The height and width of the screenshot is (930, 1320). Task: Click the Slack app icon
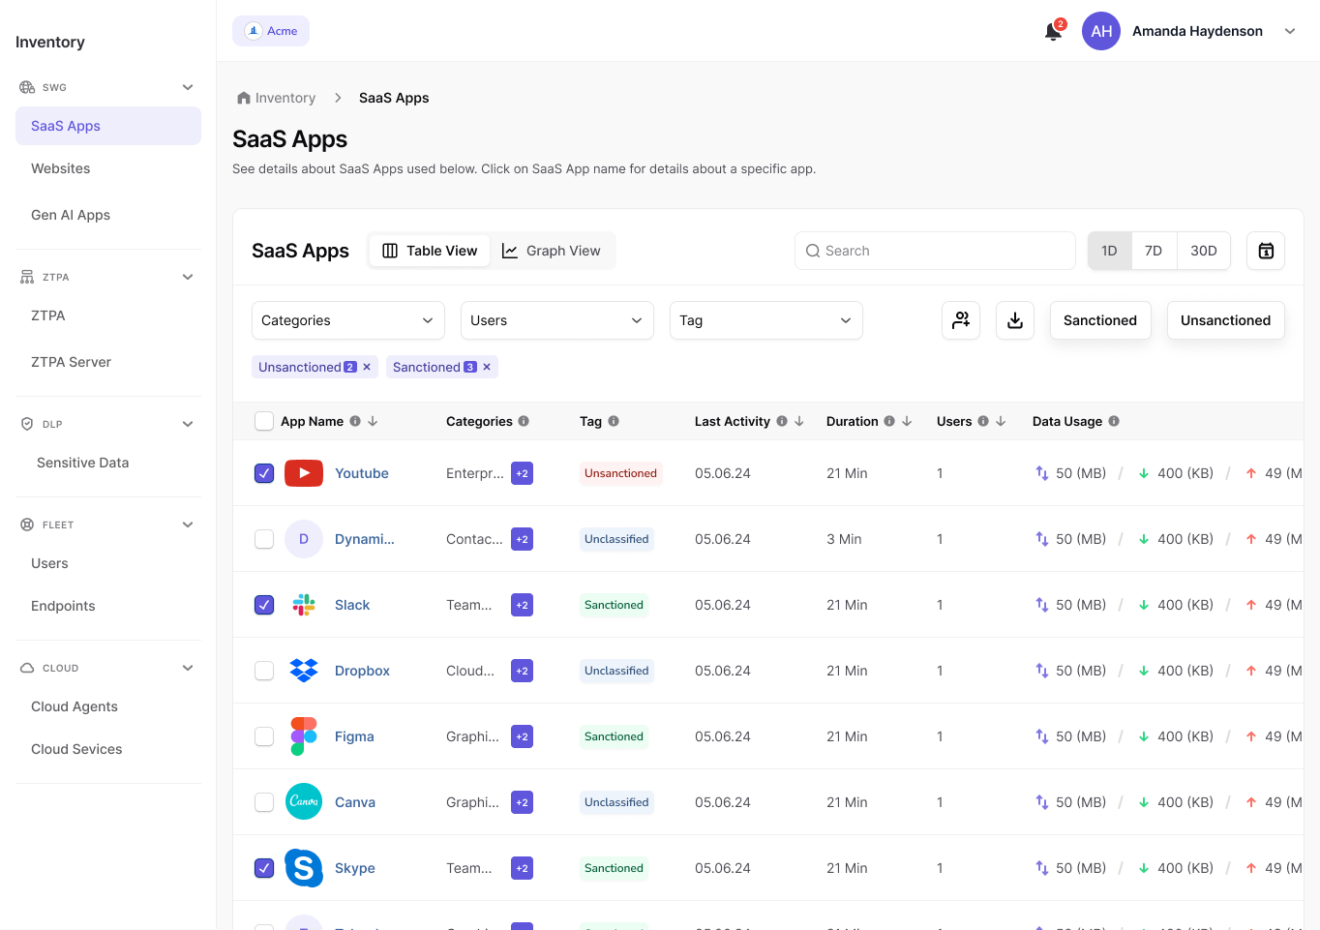(x=304, y=604)
